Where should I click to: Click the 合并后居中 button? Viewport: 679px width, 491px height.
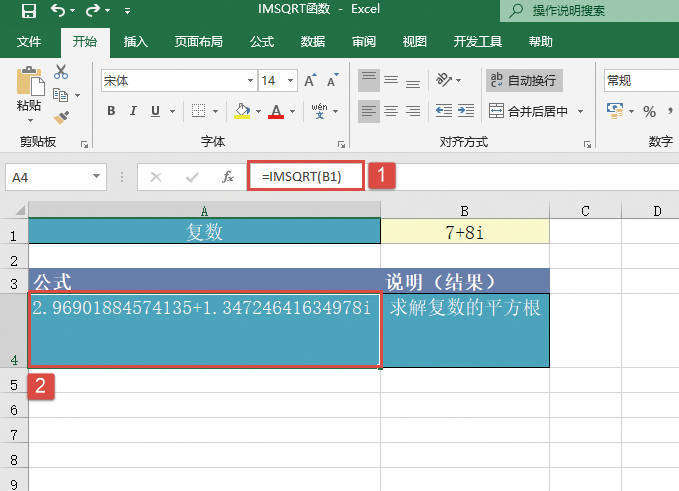[529, 111]
